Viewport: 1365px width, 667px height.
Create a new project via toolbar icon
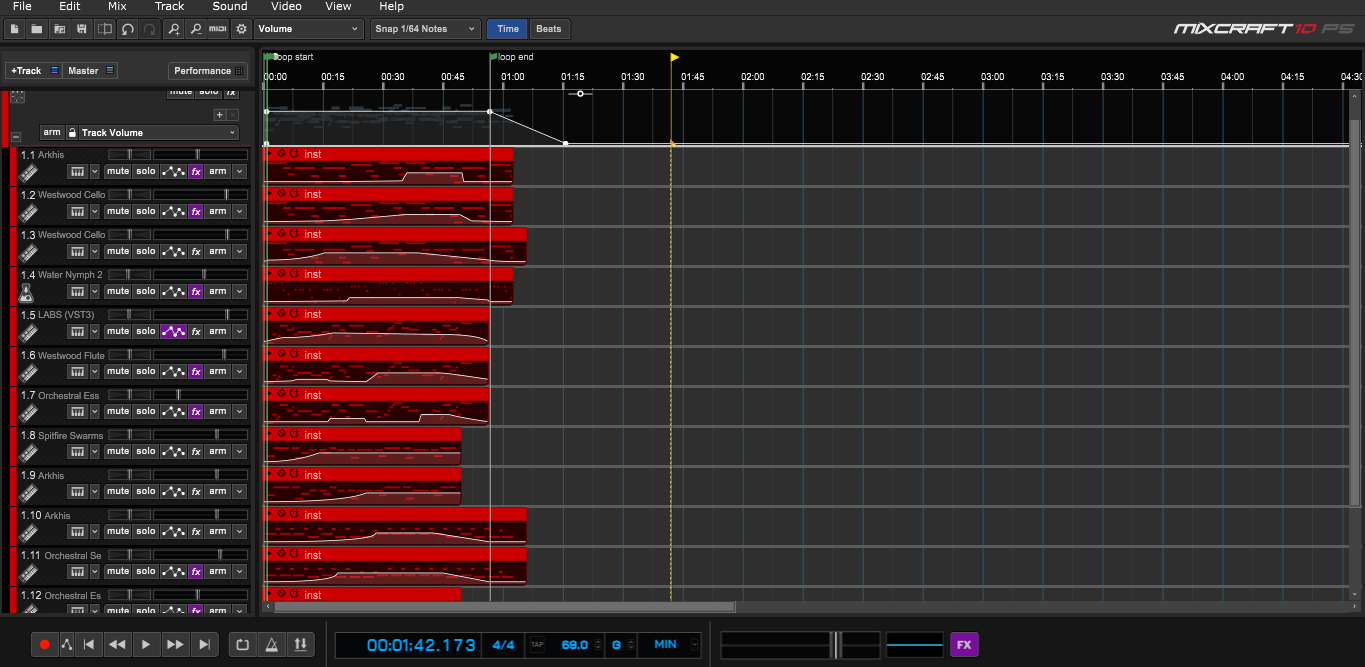(14, 29)
